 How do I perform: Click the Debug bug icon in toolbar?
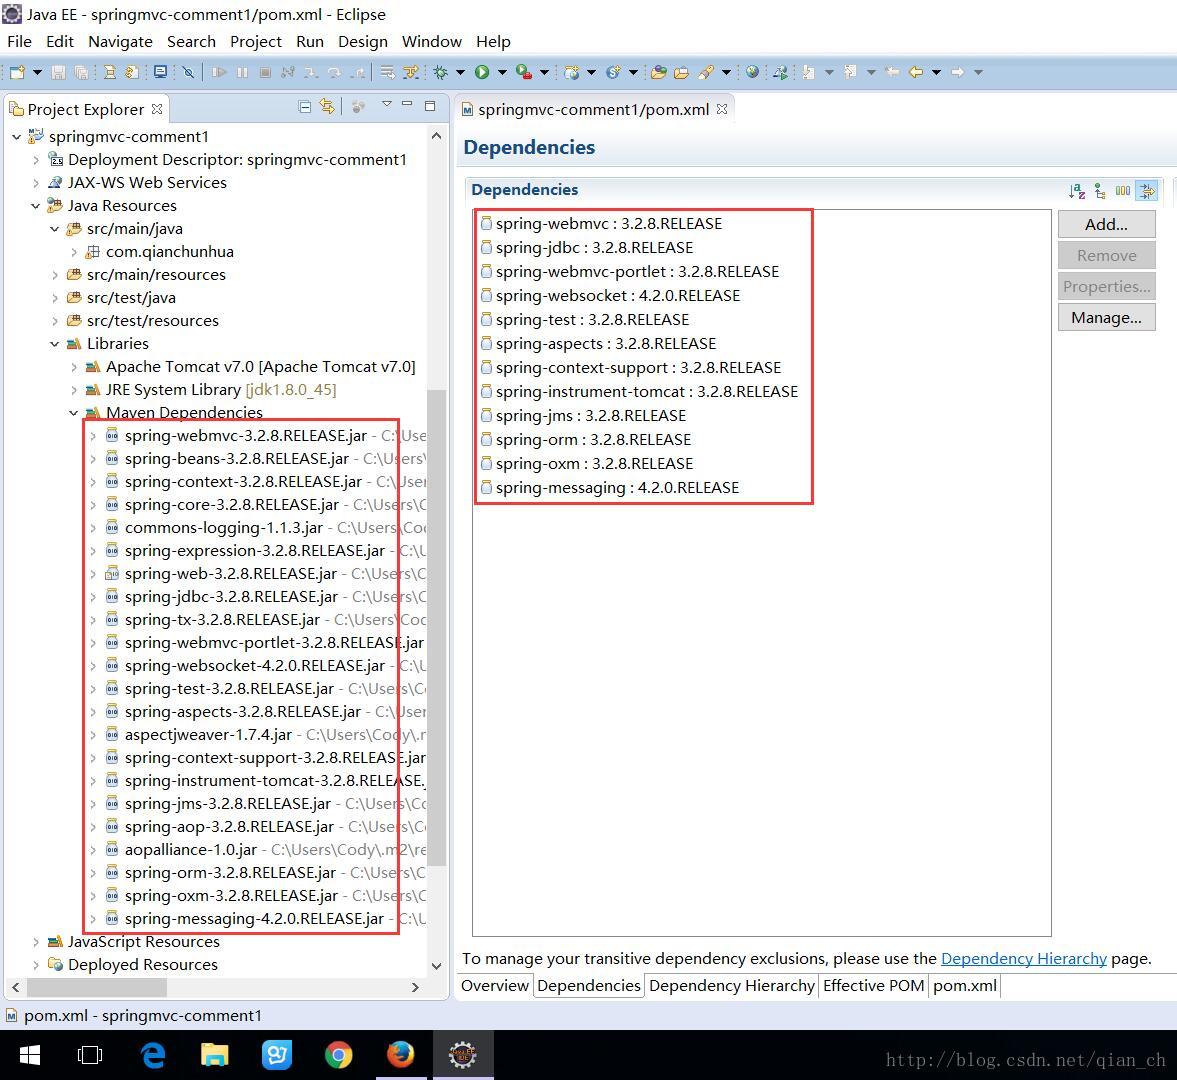(x=441, y=72)
